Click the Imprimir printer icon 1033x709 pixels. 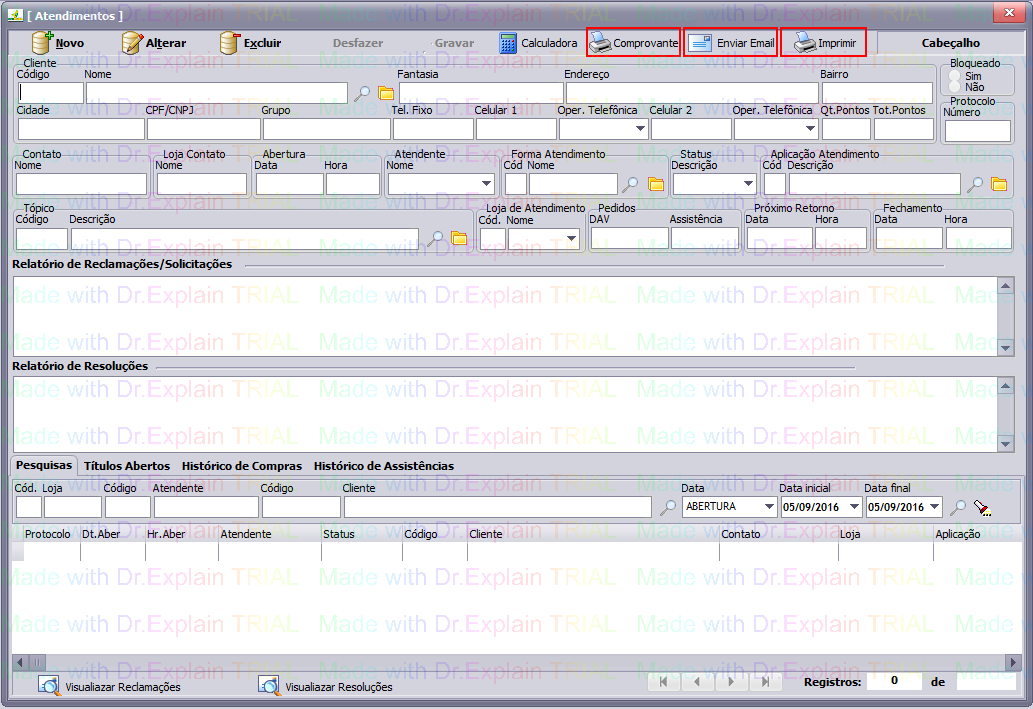[x=805, y=43]
